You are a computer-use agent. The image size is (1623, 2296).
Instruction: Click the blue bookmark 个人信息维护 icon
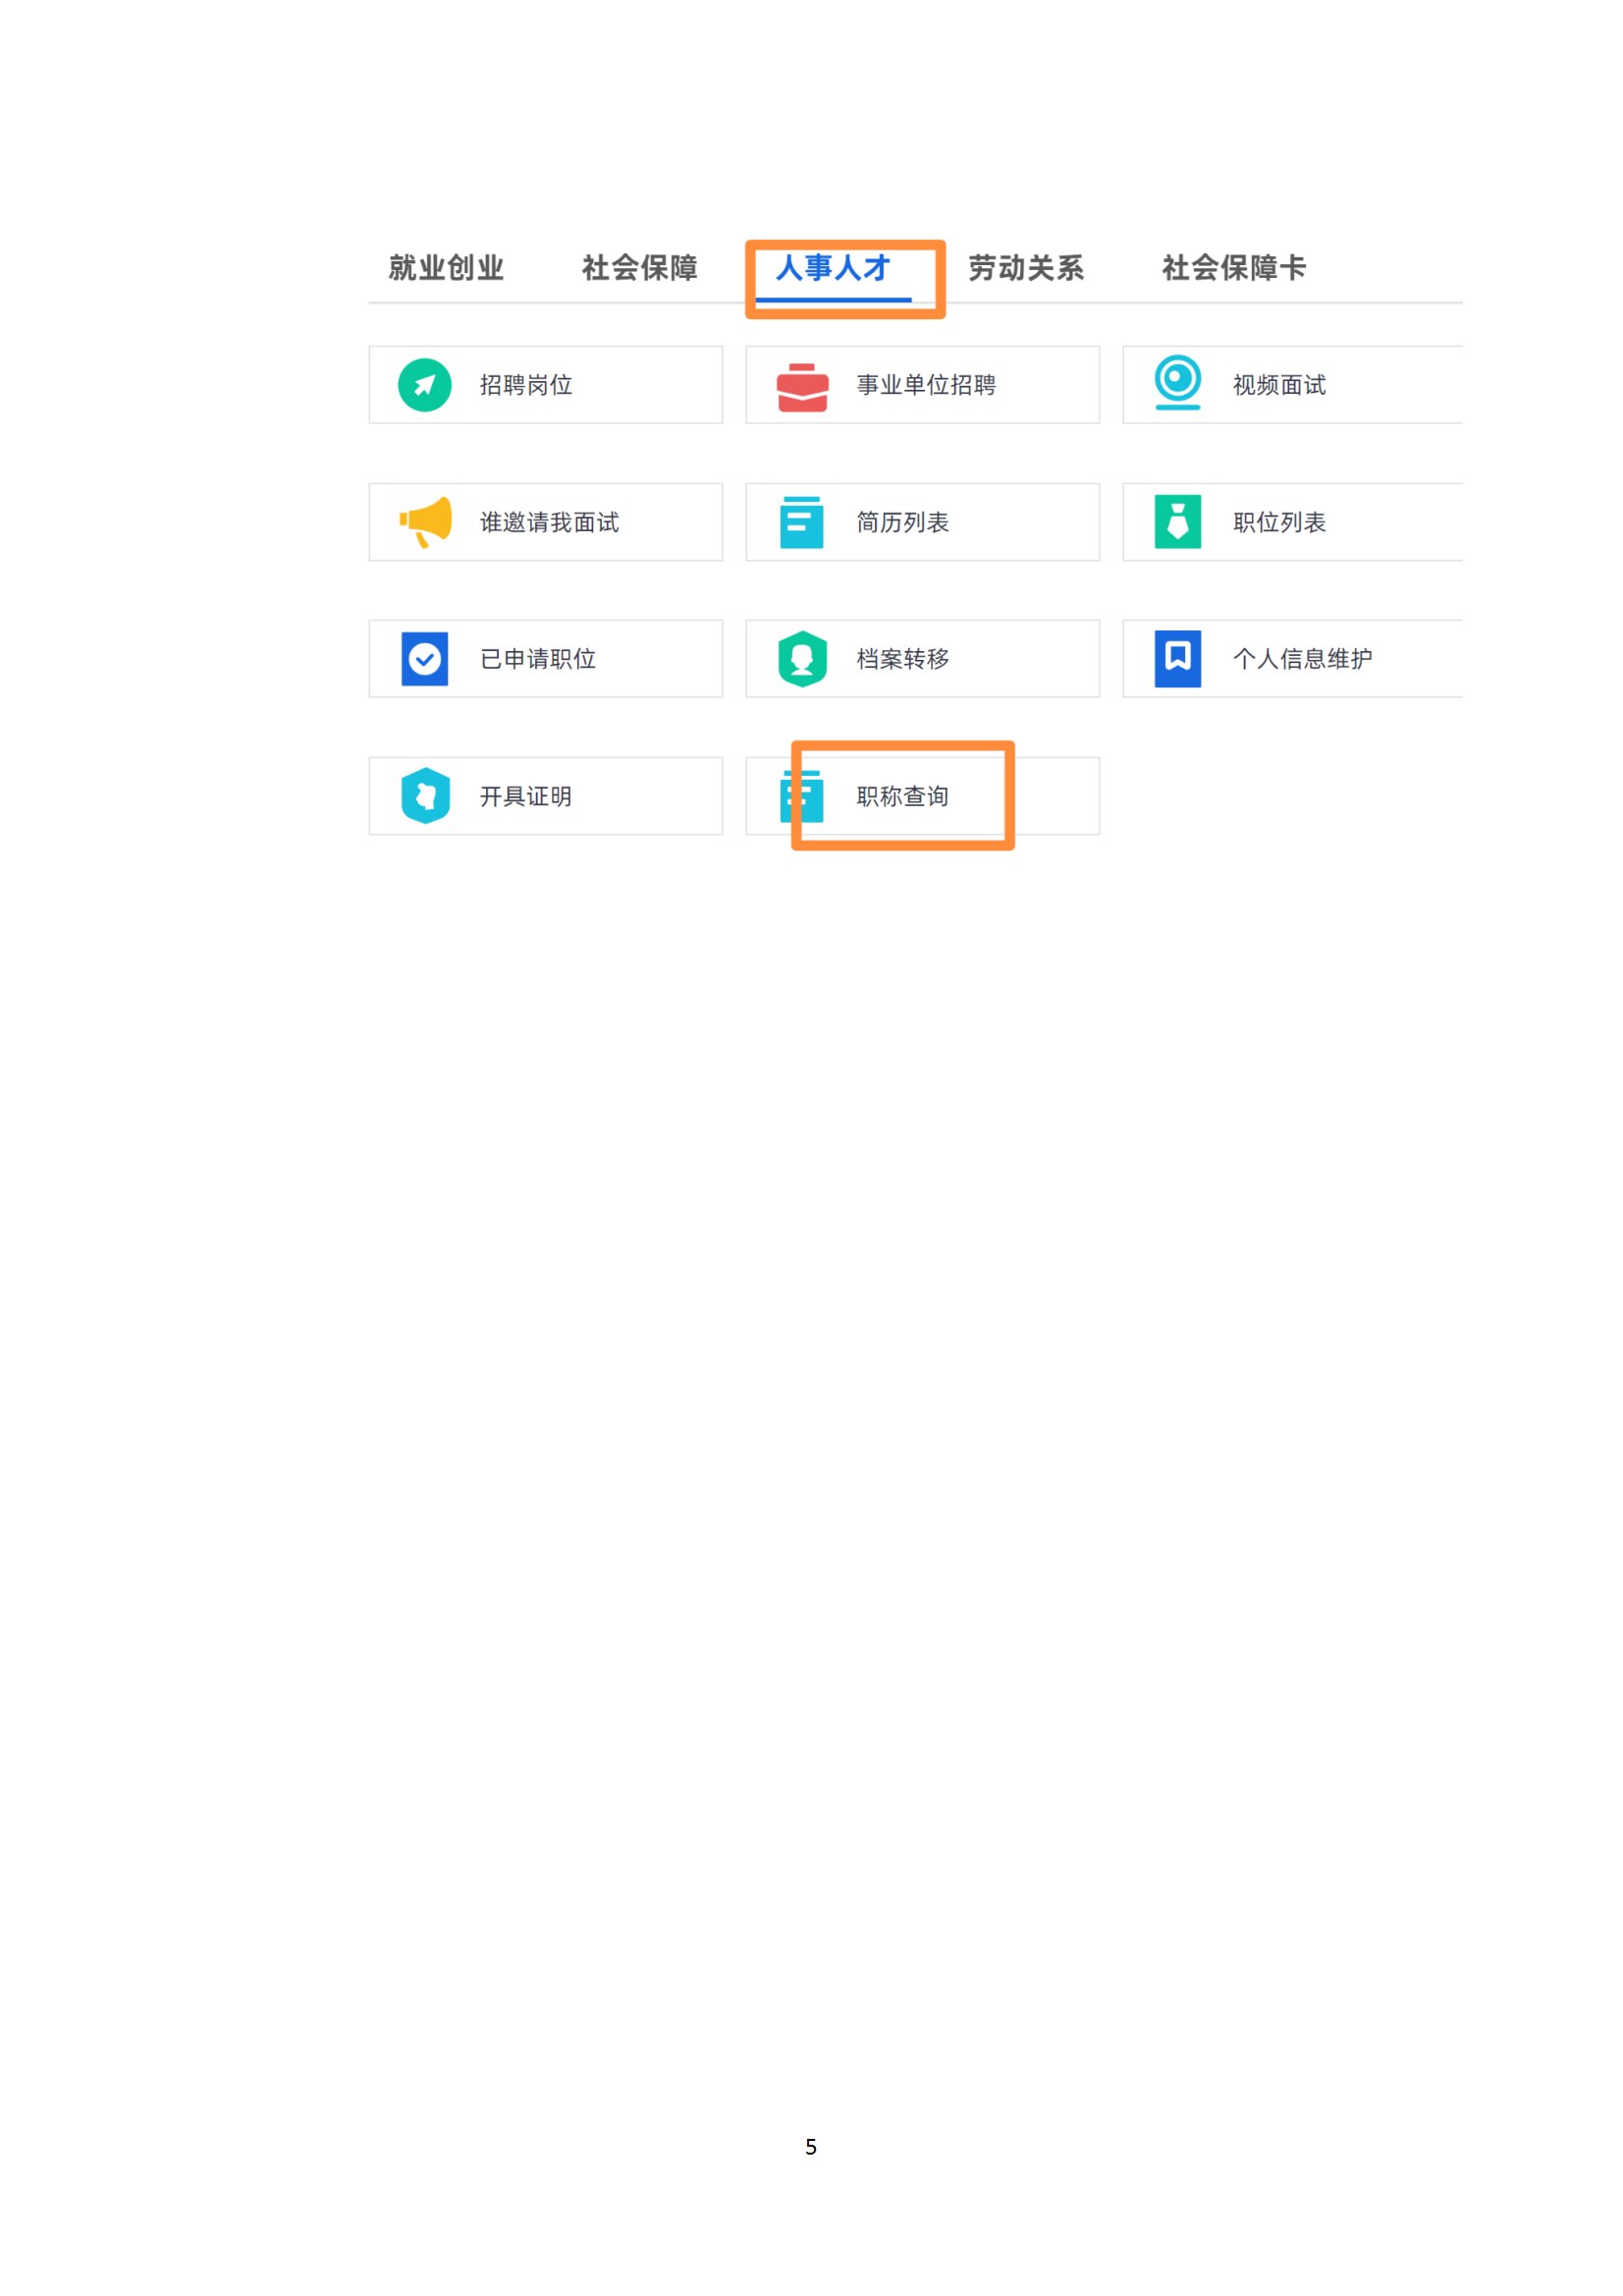[1177, 659]
